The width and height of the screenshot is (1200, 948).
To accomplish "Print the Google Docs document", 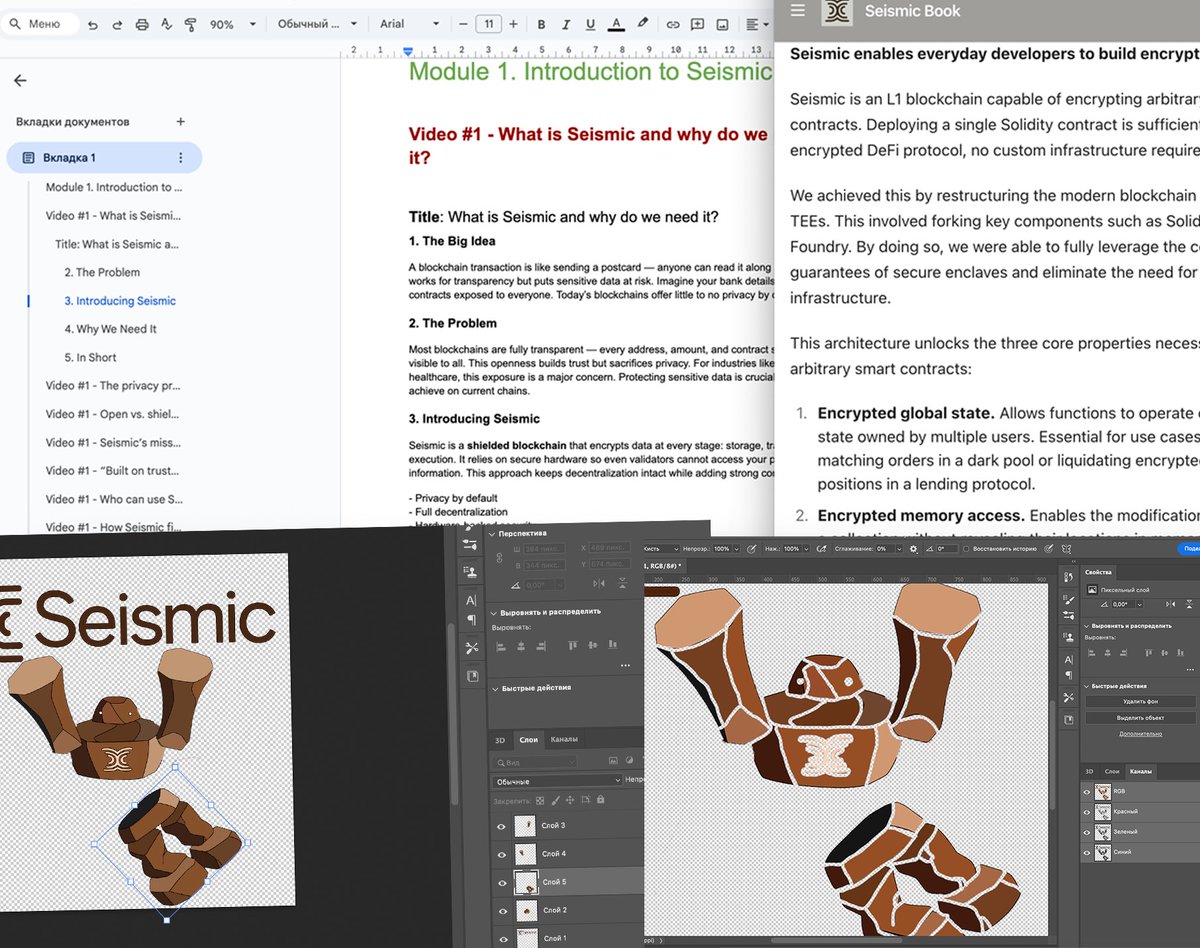I will coord(142,24).
